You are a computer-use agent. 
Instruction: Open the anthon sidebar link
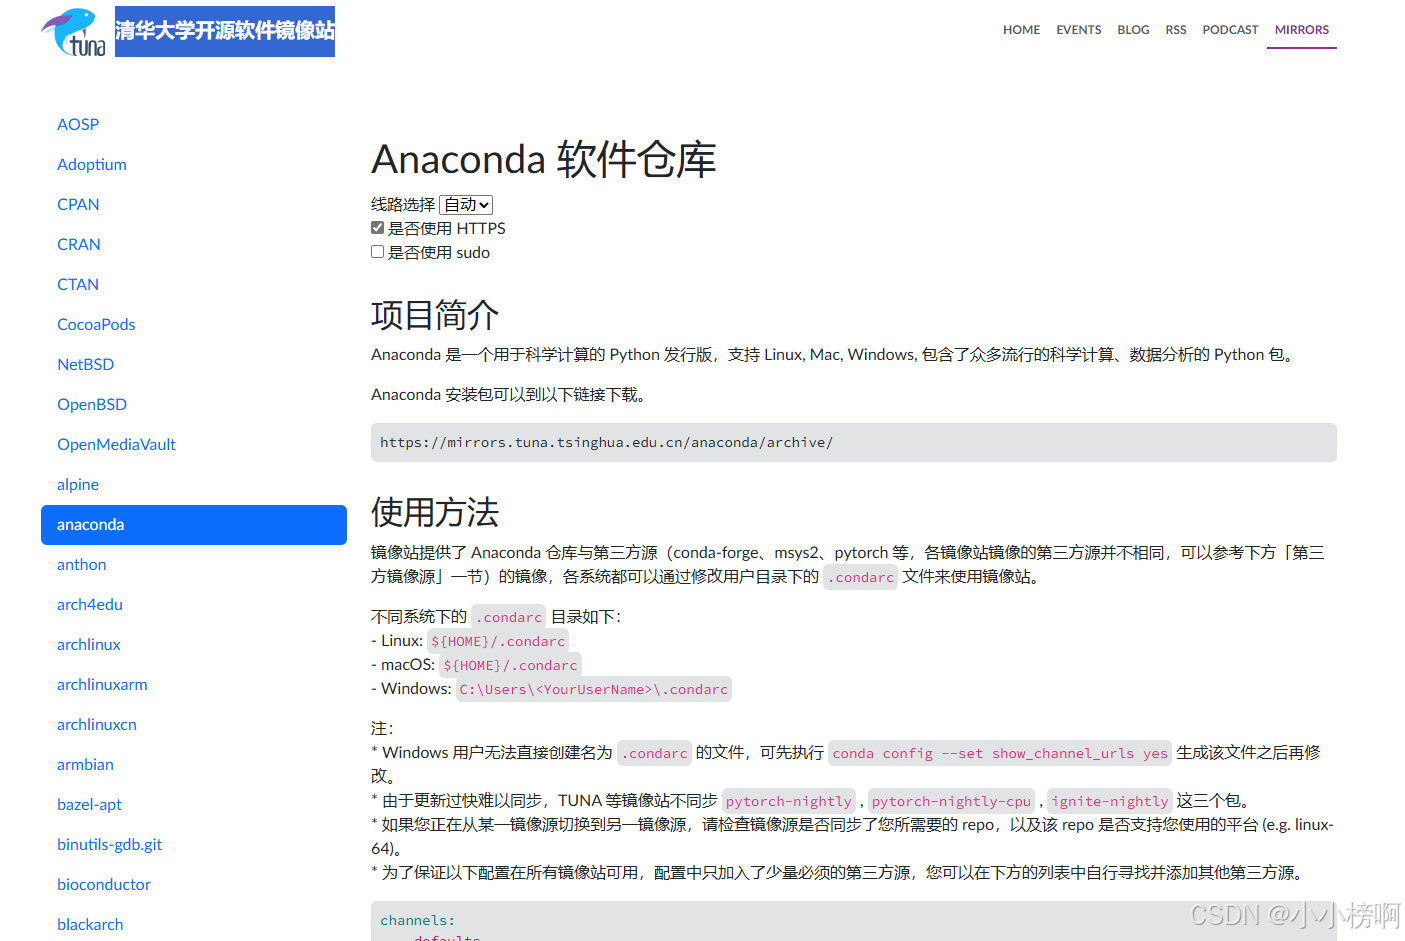point(82,564)
